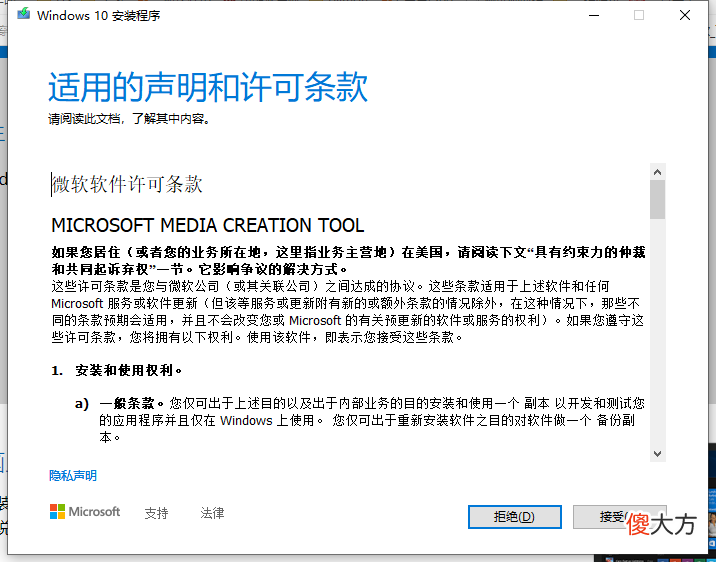Click the Windows 10 setup title bar icon
Image resolution: width=716 pixels, height=562 pixels.
23,14
